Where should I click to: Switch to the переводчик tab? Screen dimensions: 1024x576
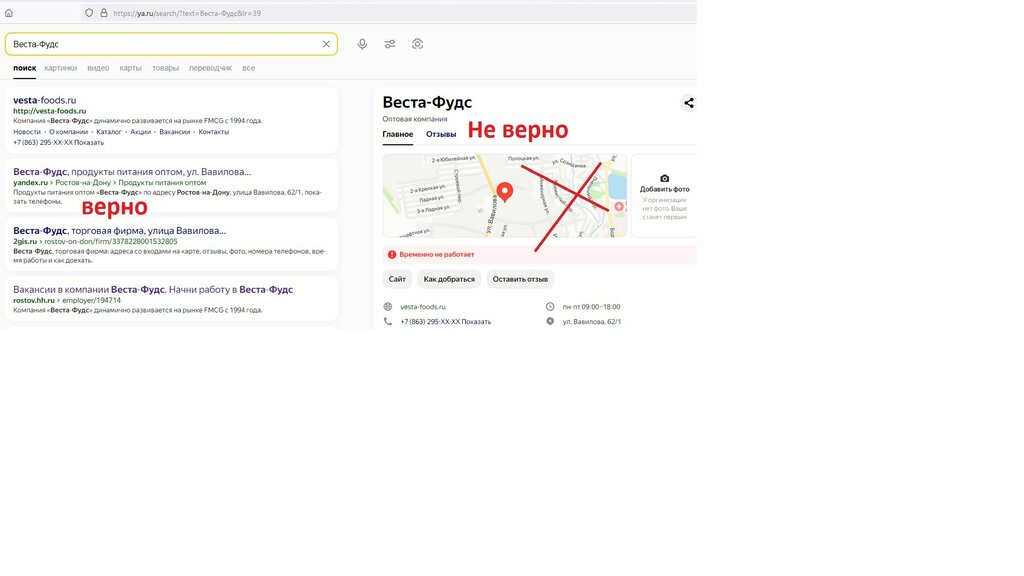pos(210,68)
